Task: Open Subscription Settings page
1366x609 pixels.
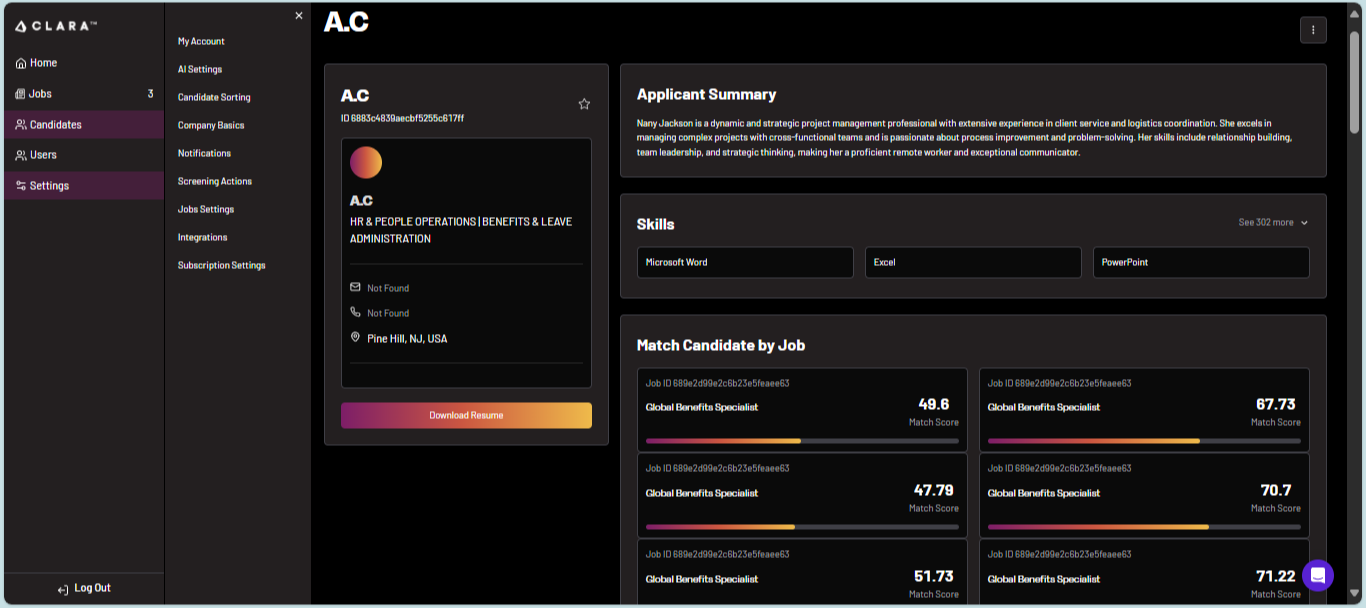Action: (x=221, y=266)
